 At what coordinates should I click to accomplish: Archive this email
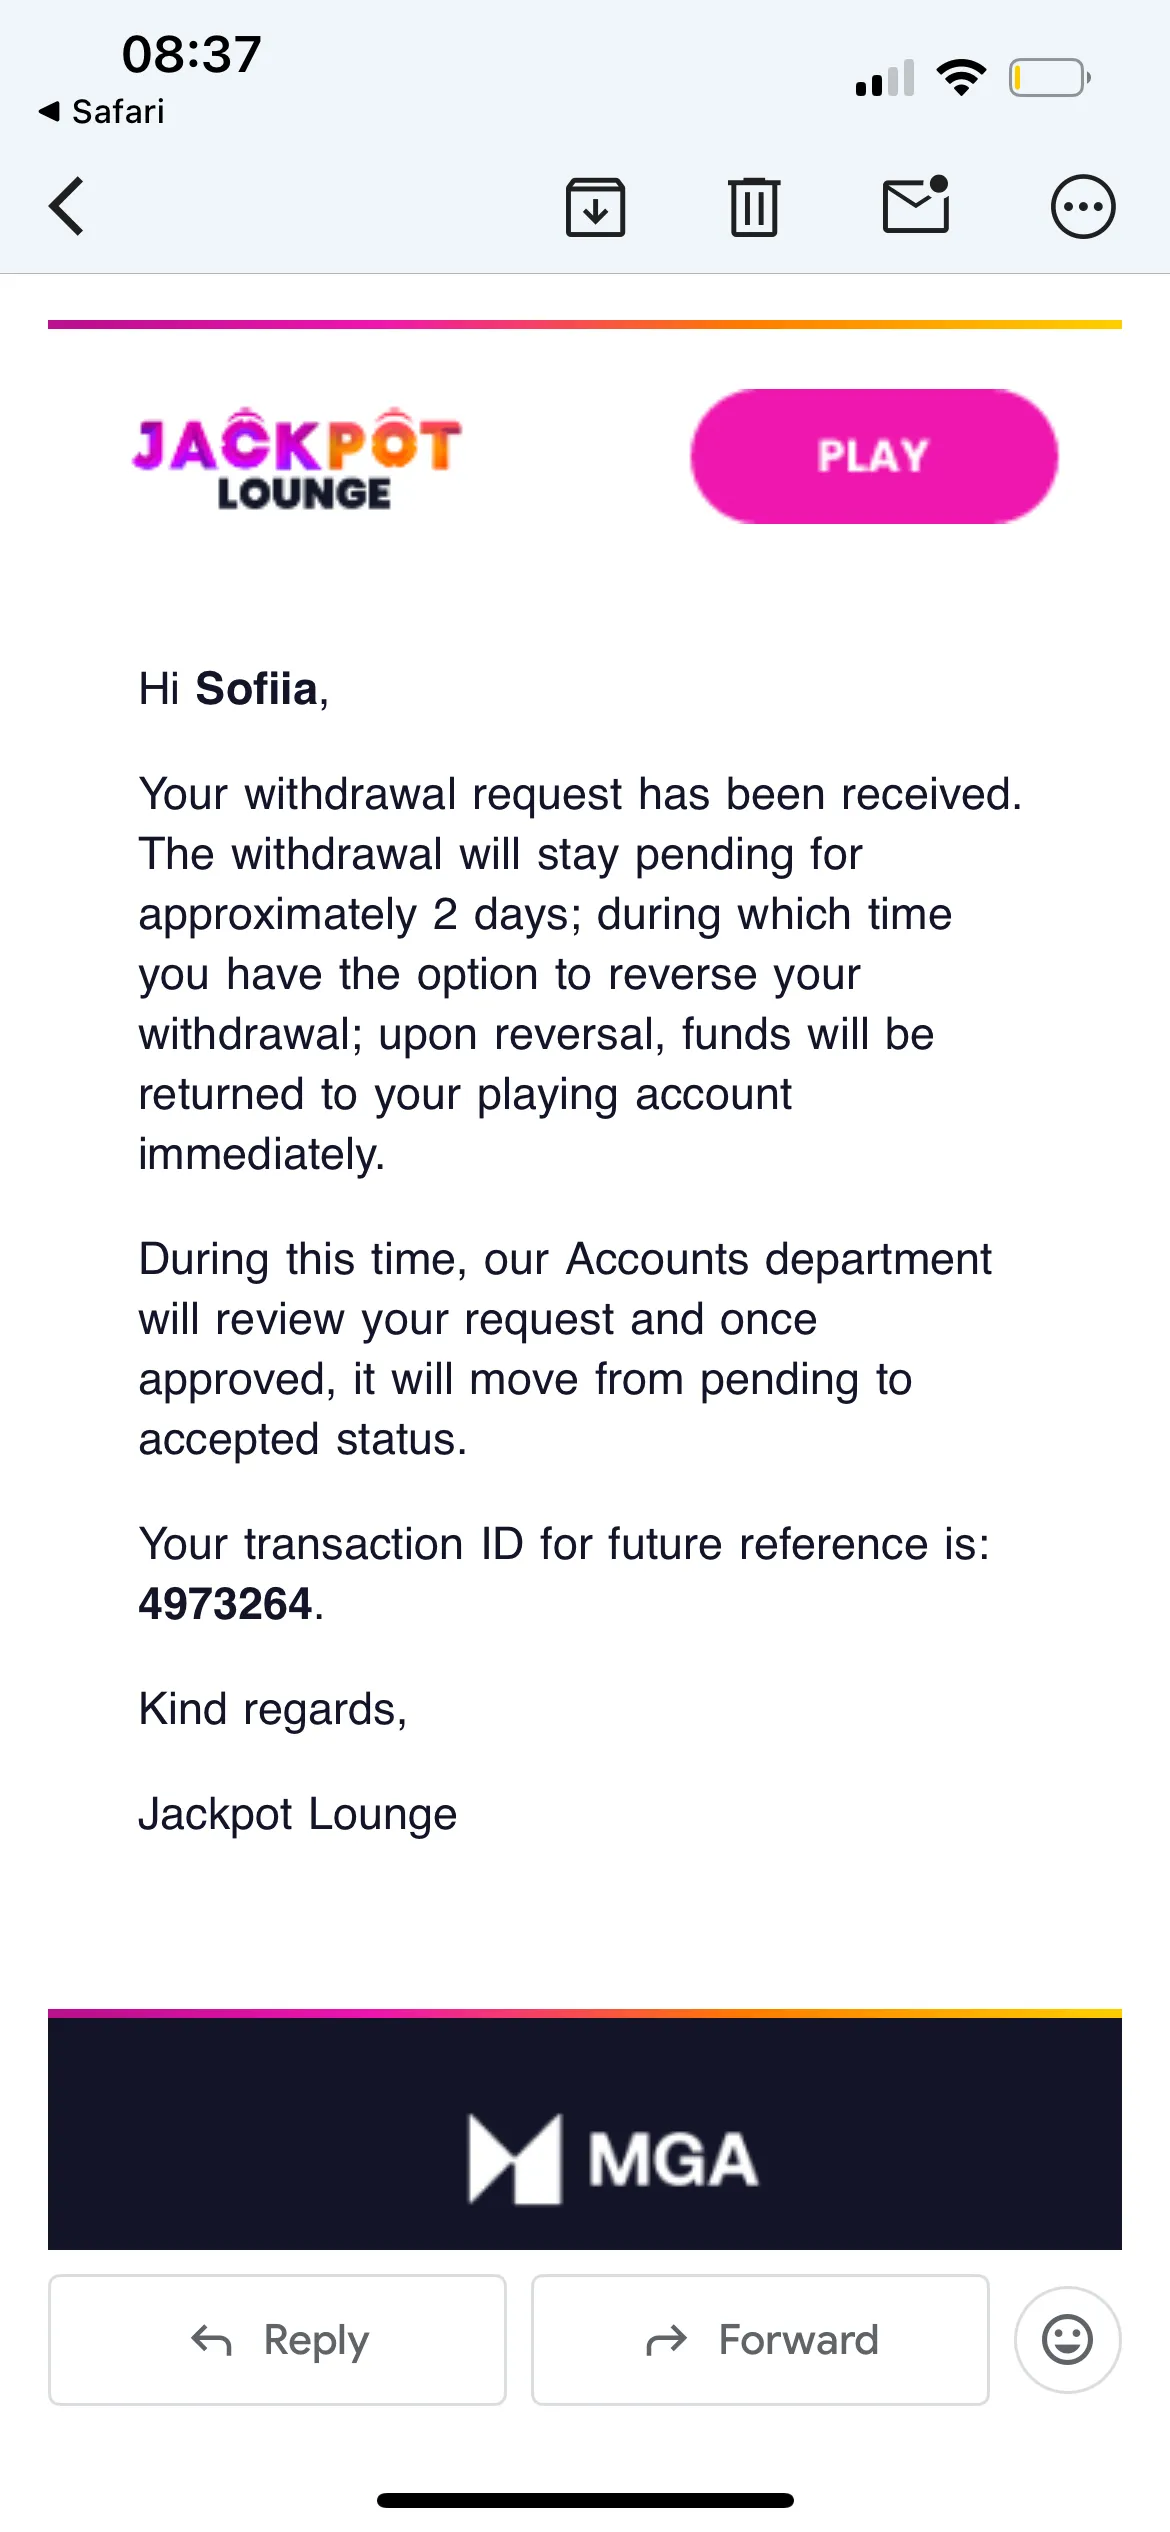[596, 207]
